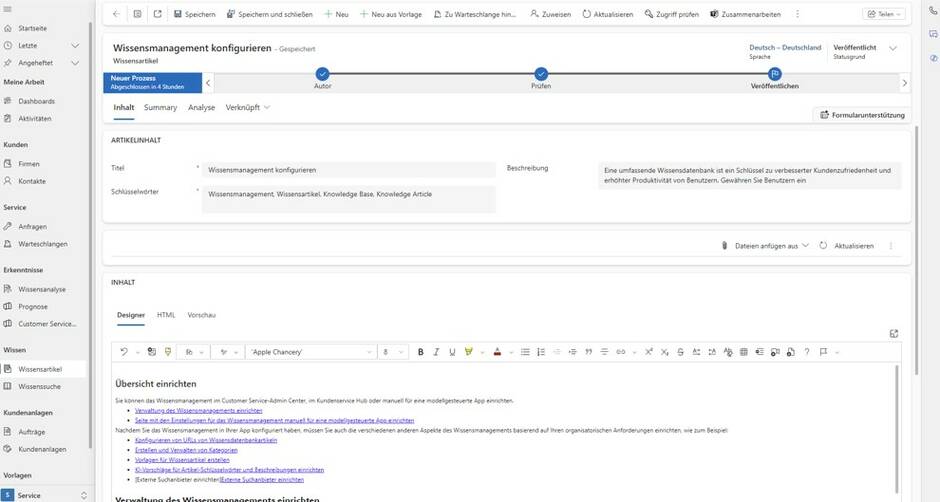This screenshot has height=502, width=940.
Task: Open the Verknüpft related dropdown
Action: [248, 107]
